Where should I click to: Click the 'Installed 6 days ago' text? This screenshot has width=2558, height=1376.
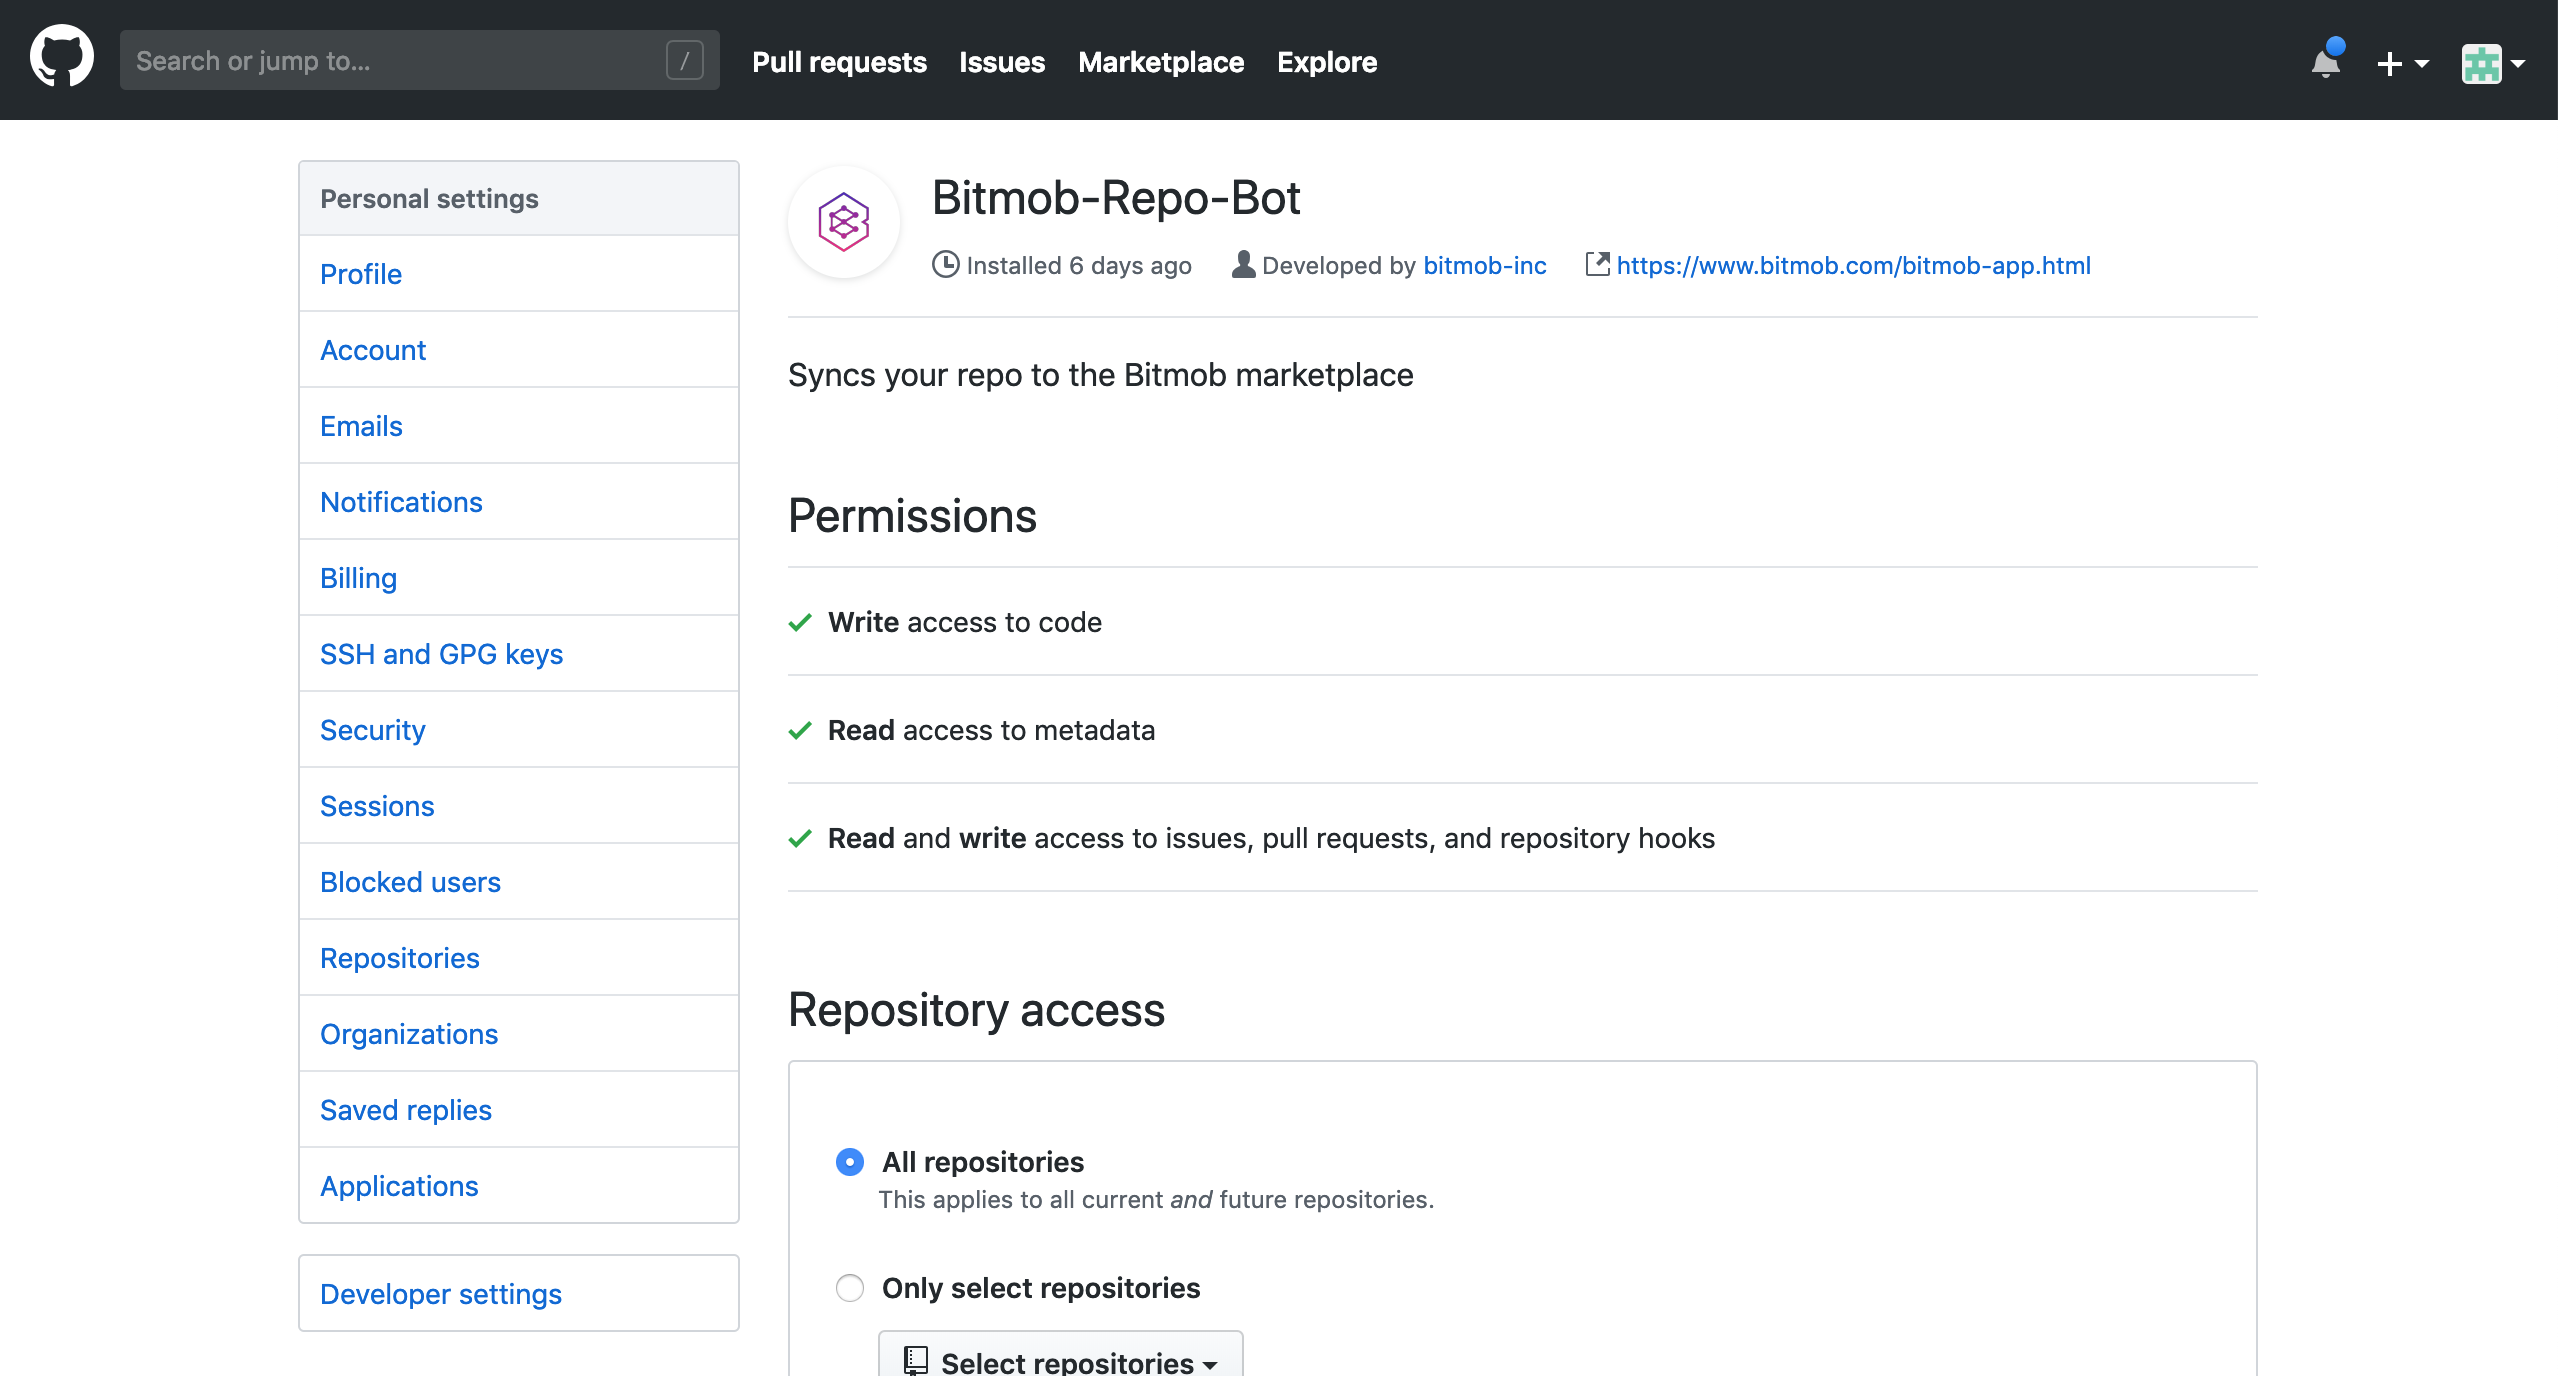(x=1079, y=265)
